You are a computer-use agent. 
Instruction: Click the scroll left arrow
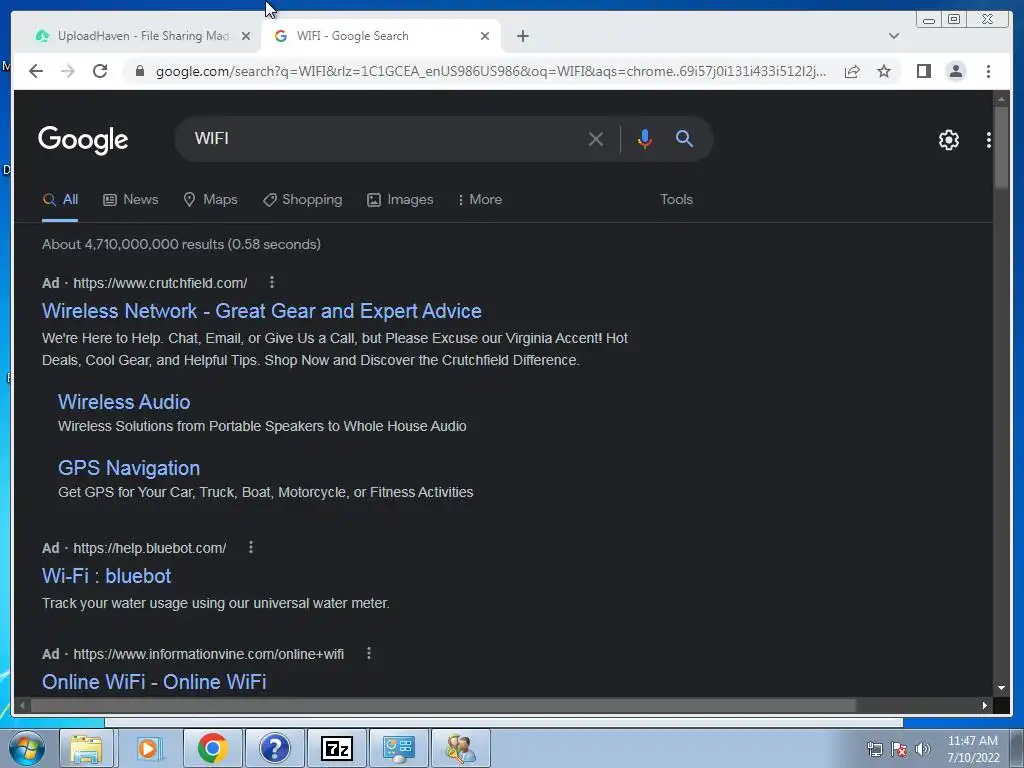click(22, 705)
